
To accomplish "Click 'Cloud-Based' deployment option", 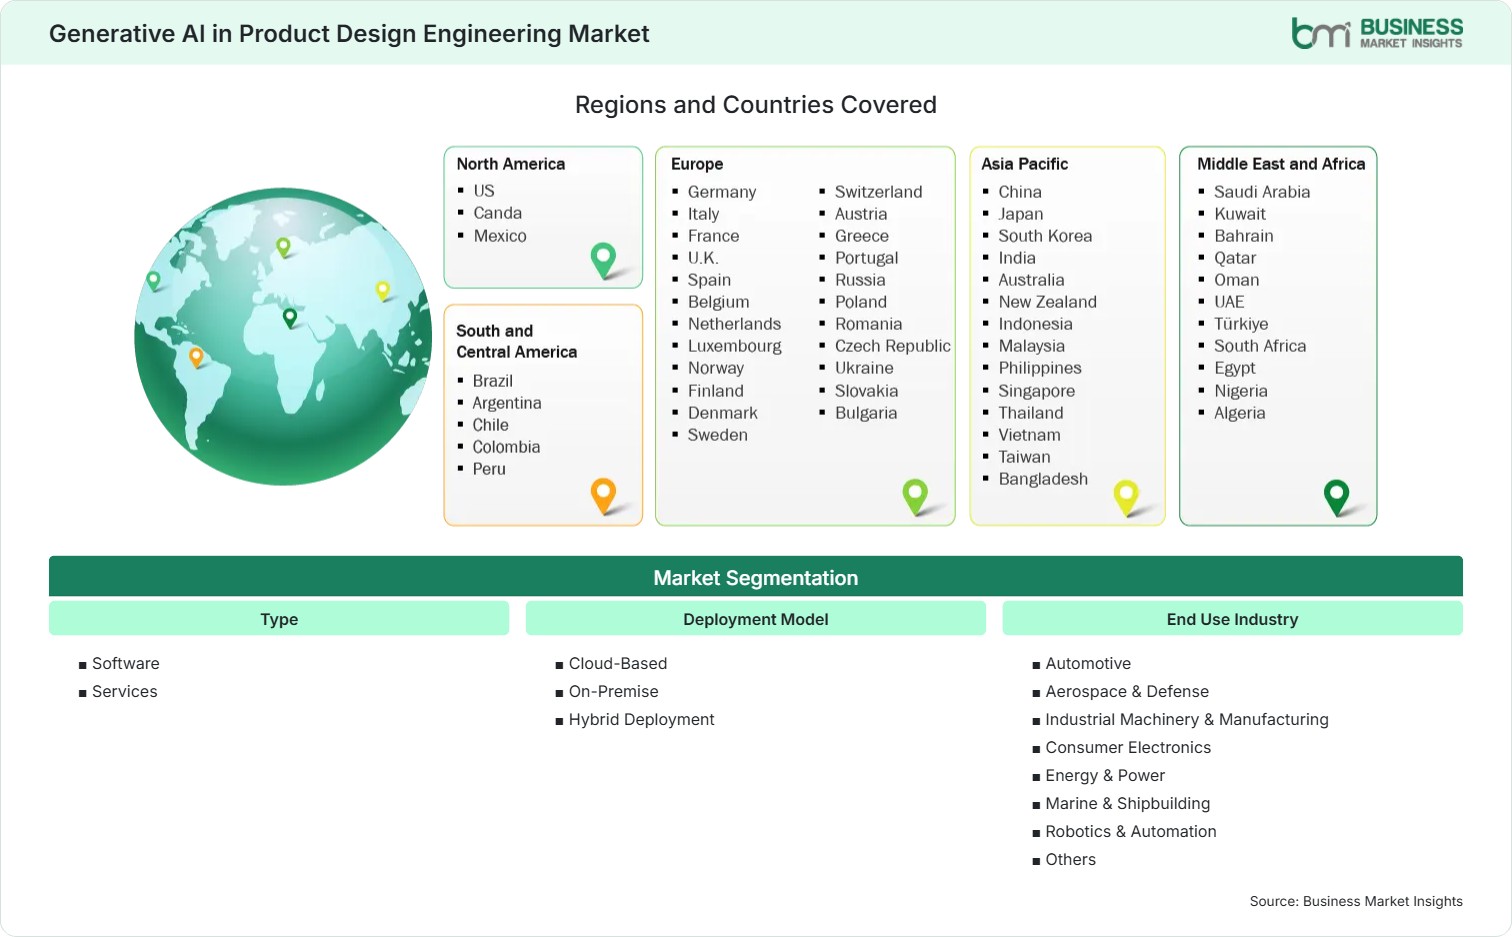I will coord(618,663).
